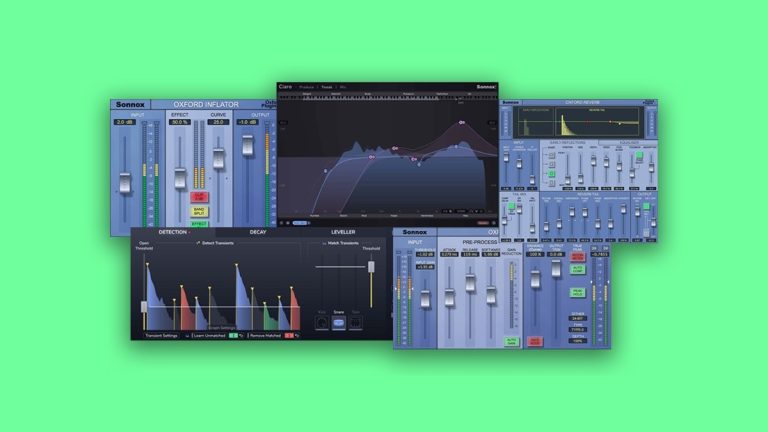This screenshot has height=432, width=768.
Task: Toggle the Match Transients checkbox
Action: [324, 243]
